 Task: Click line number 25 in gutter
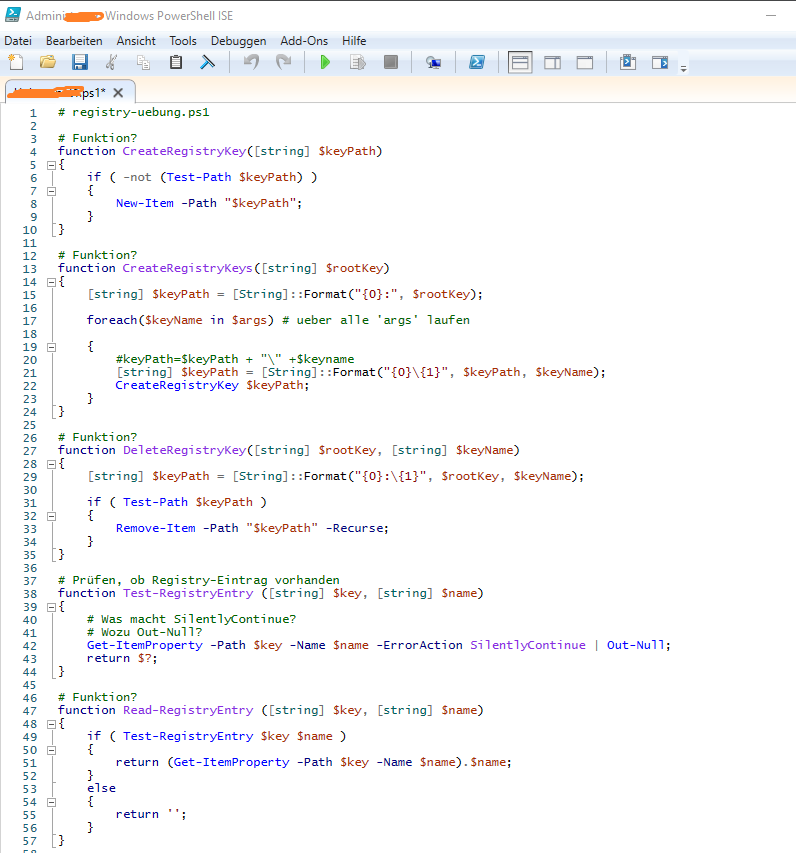pyautogui.click(x=29, y=425)
